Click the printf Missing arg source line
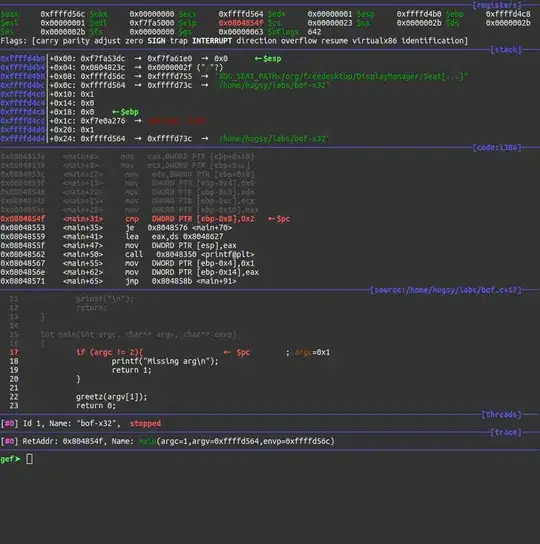Viewport: 540px width, 544px height. pos(165,361)
